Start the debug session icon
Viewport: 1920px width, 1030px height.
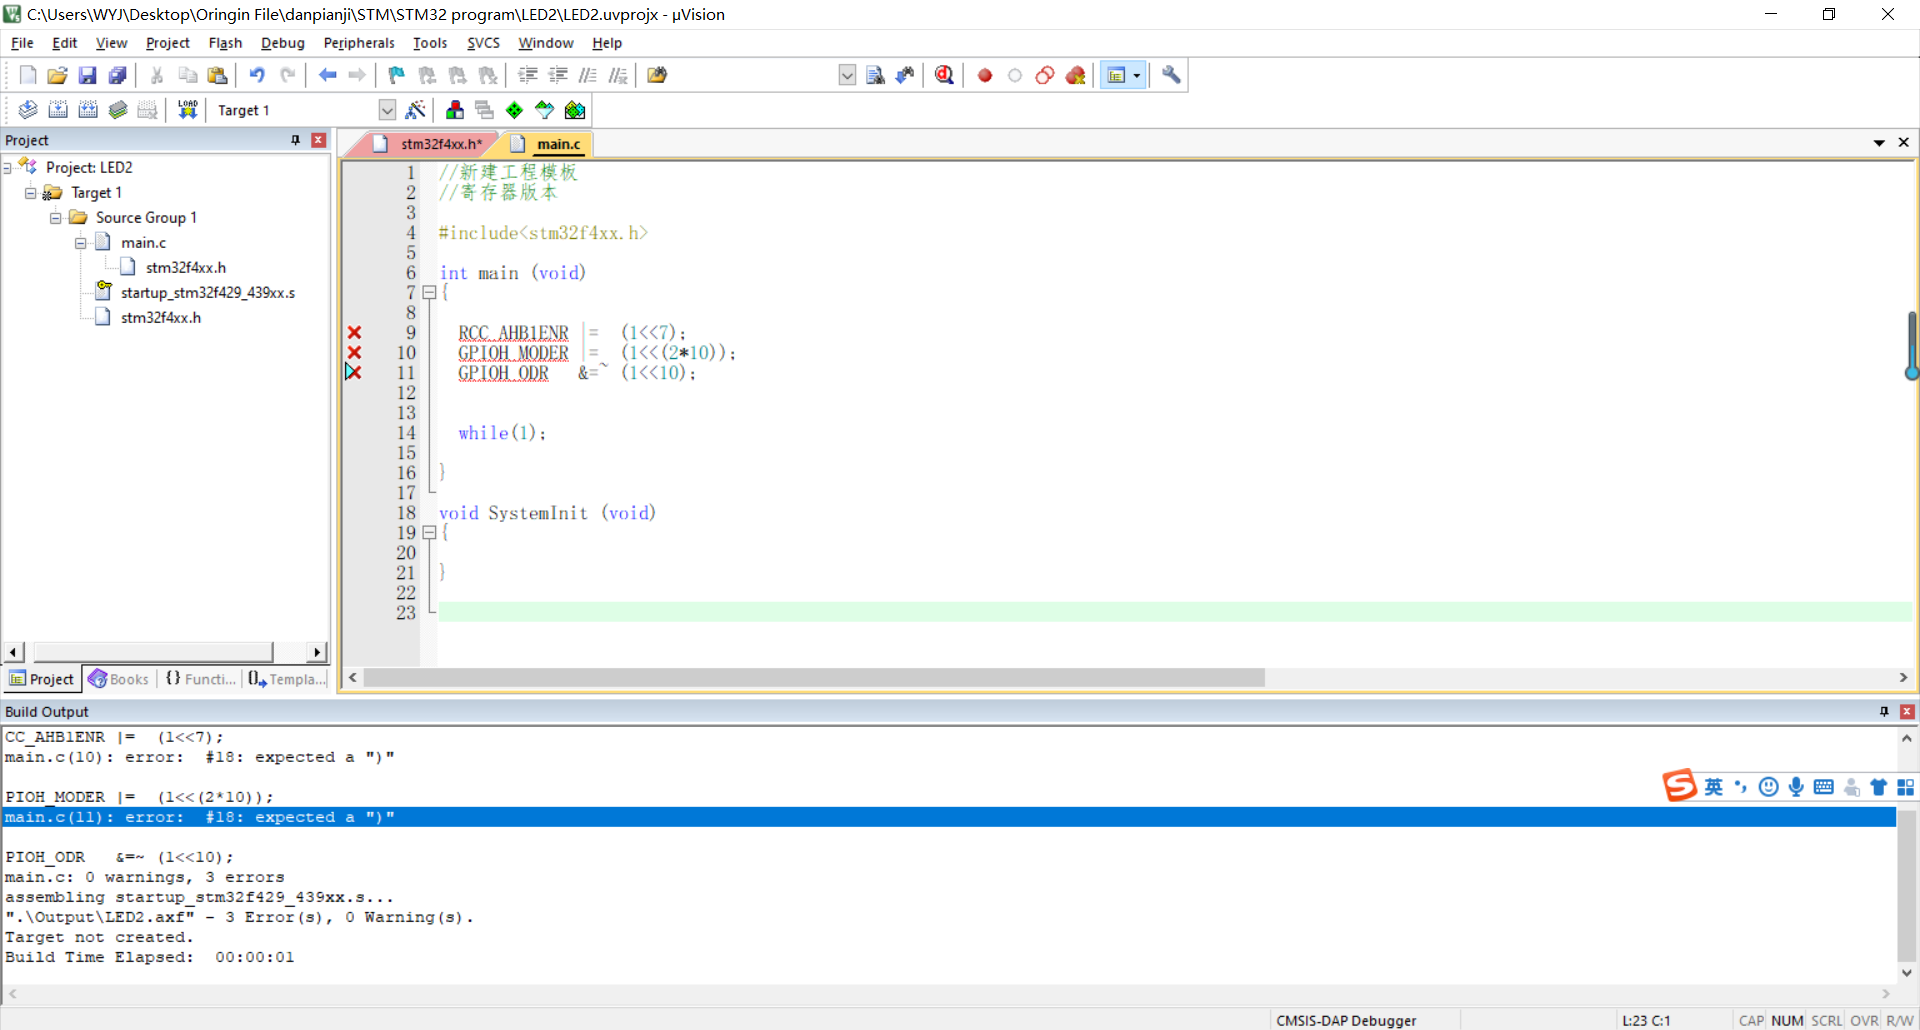point(944,75)
